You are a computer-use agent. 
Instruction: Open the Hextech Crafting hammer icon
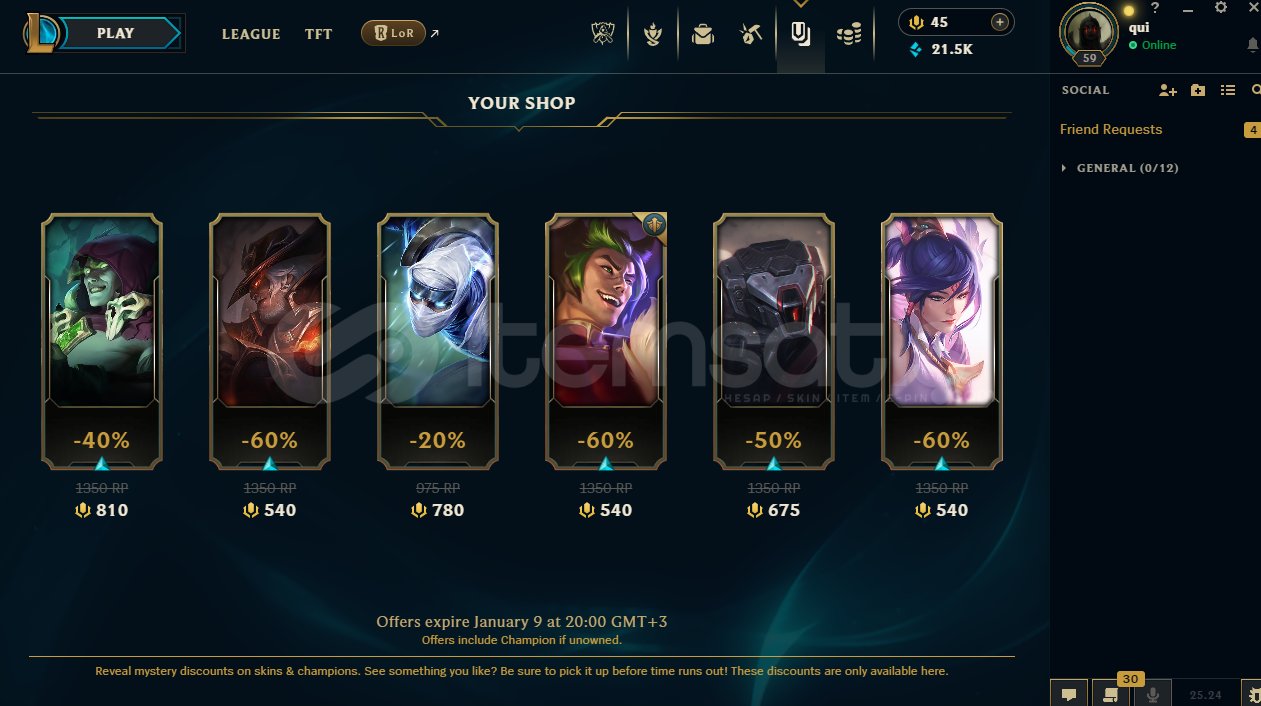pyautogui.click(x=752, y=35)
